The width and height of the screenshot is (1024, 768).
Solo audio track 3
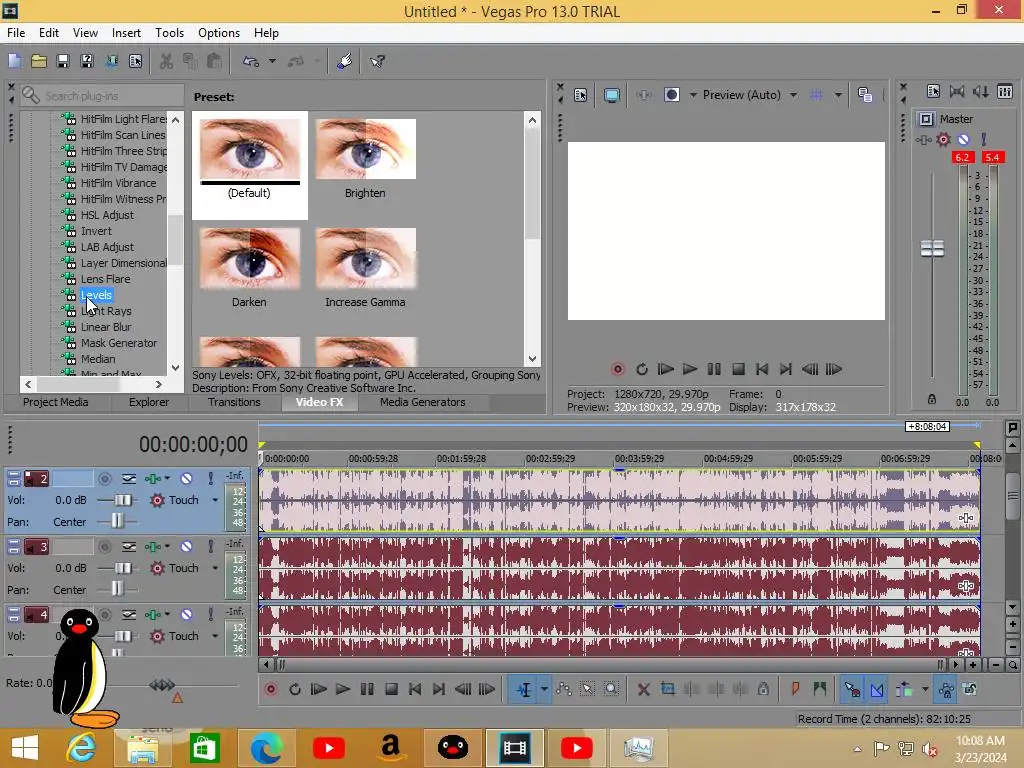coord(210,547)
